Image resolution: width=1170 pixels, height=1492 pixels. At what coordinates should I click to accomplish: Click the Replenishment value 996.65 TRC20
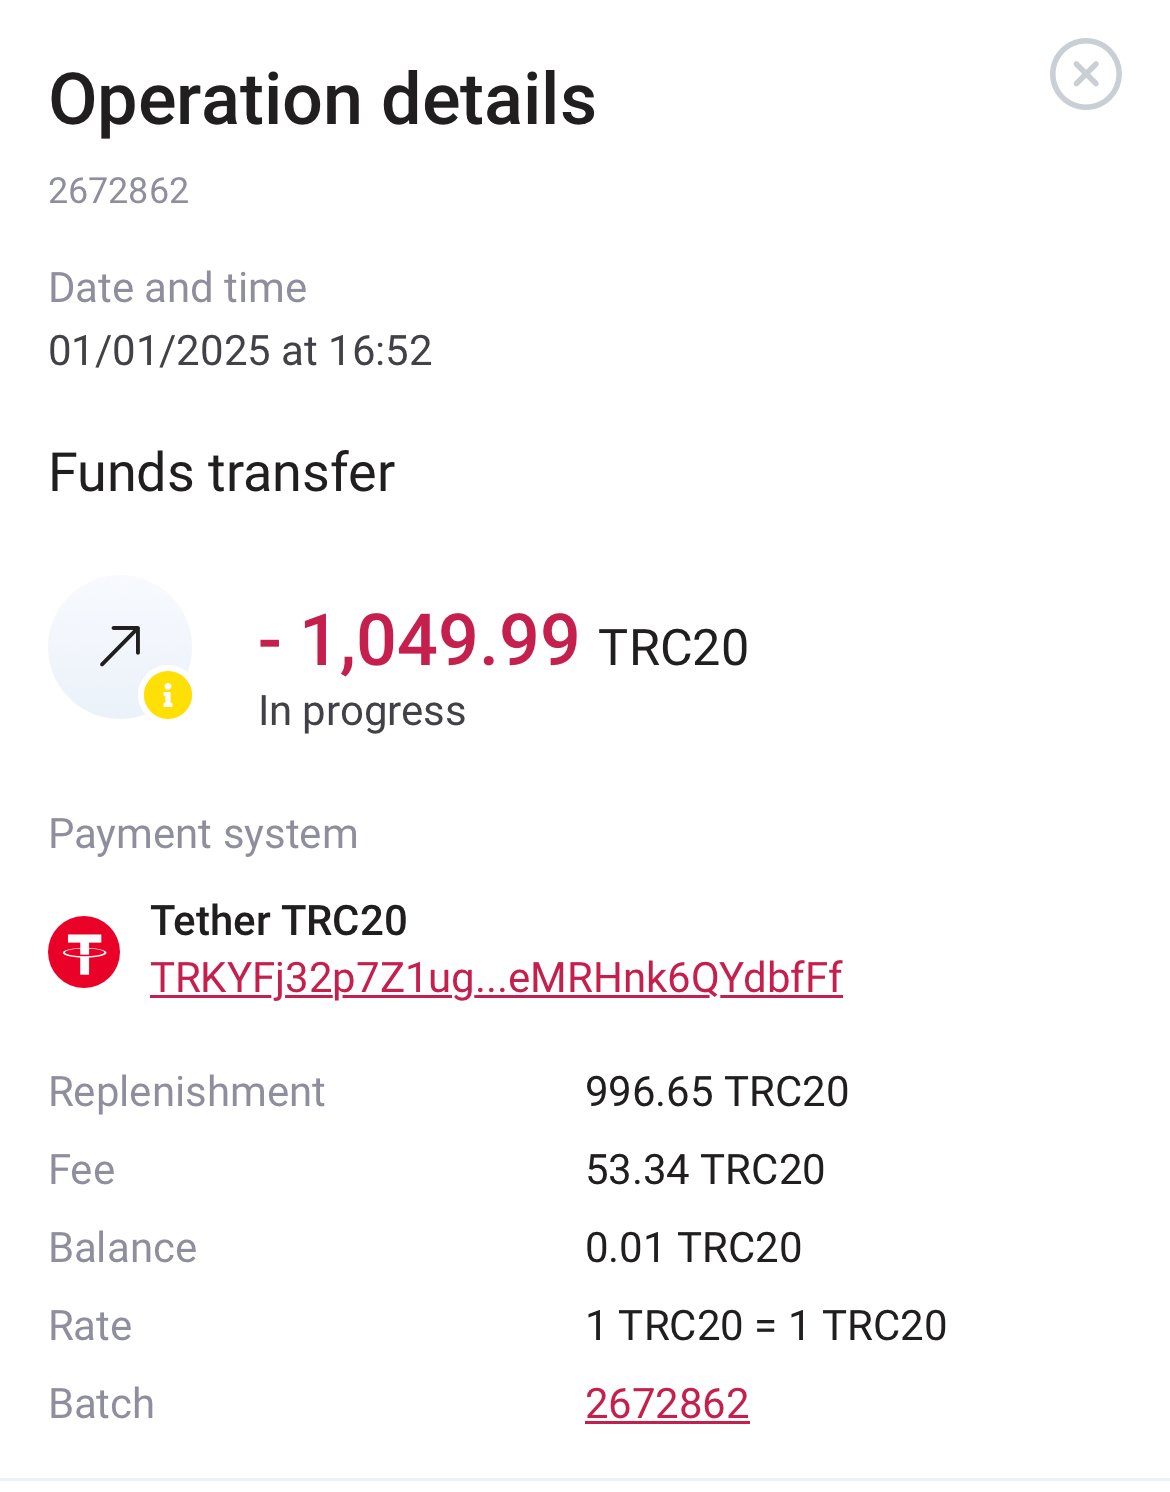[x=717, y=1092]
